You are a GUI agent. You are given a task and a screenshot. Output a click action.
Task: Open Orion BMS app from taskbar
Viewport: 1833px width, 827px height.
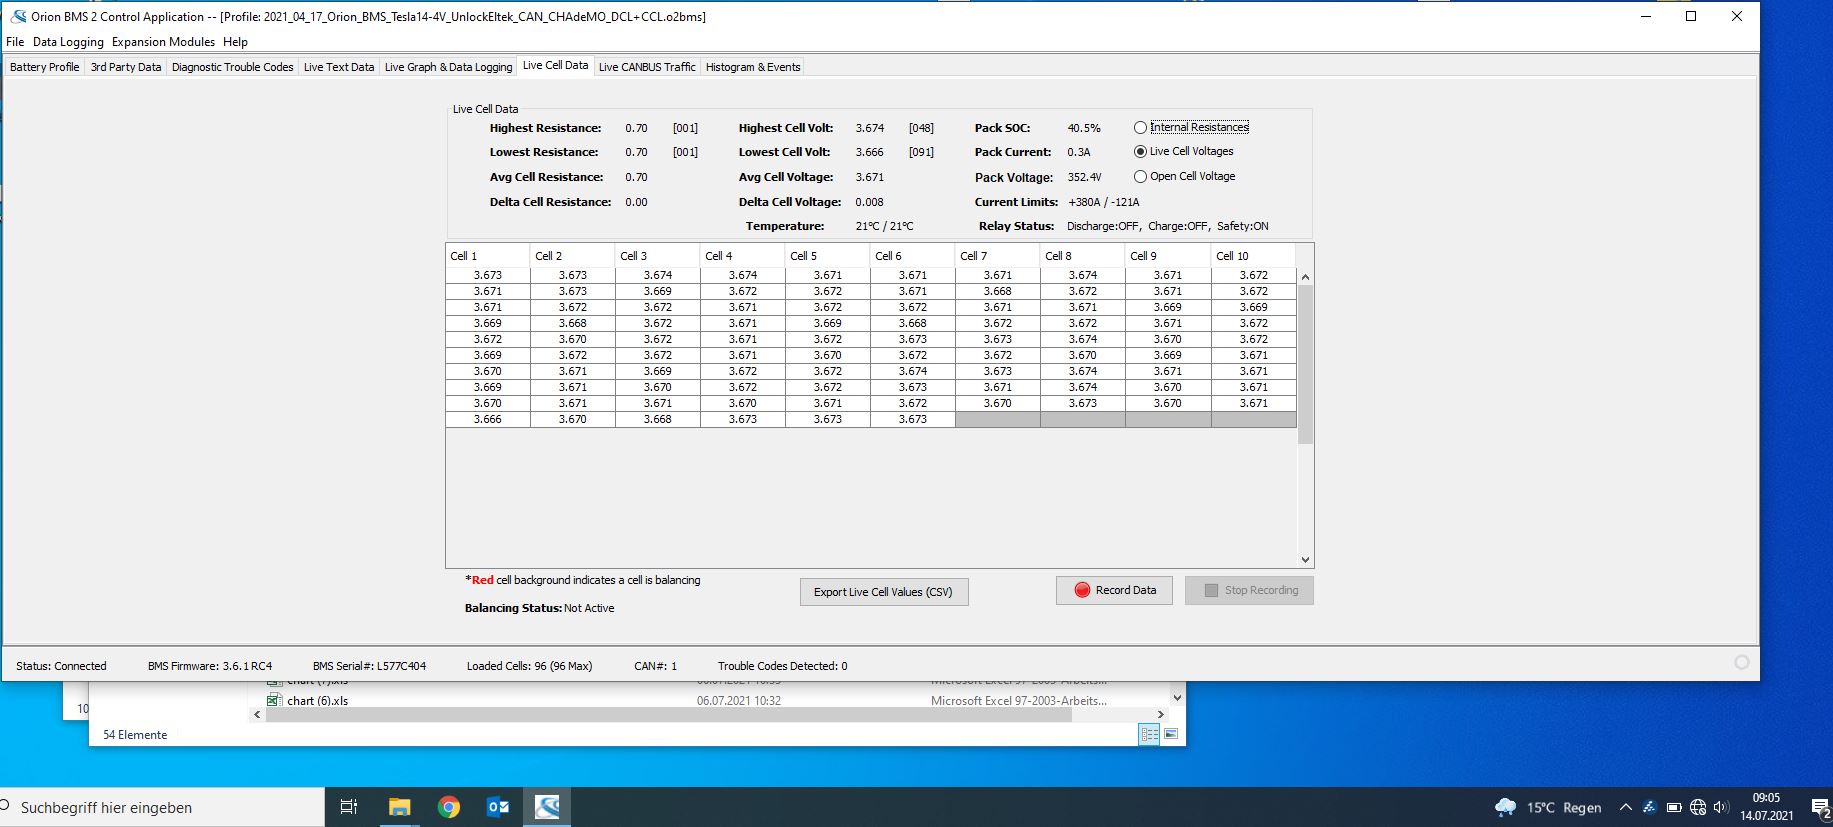[x=547, y=807]
